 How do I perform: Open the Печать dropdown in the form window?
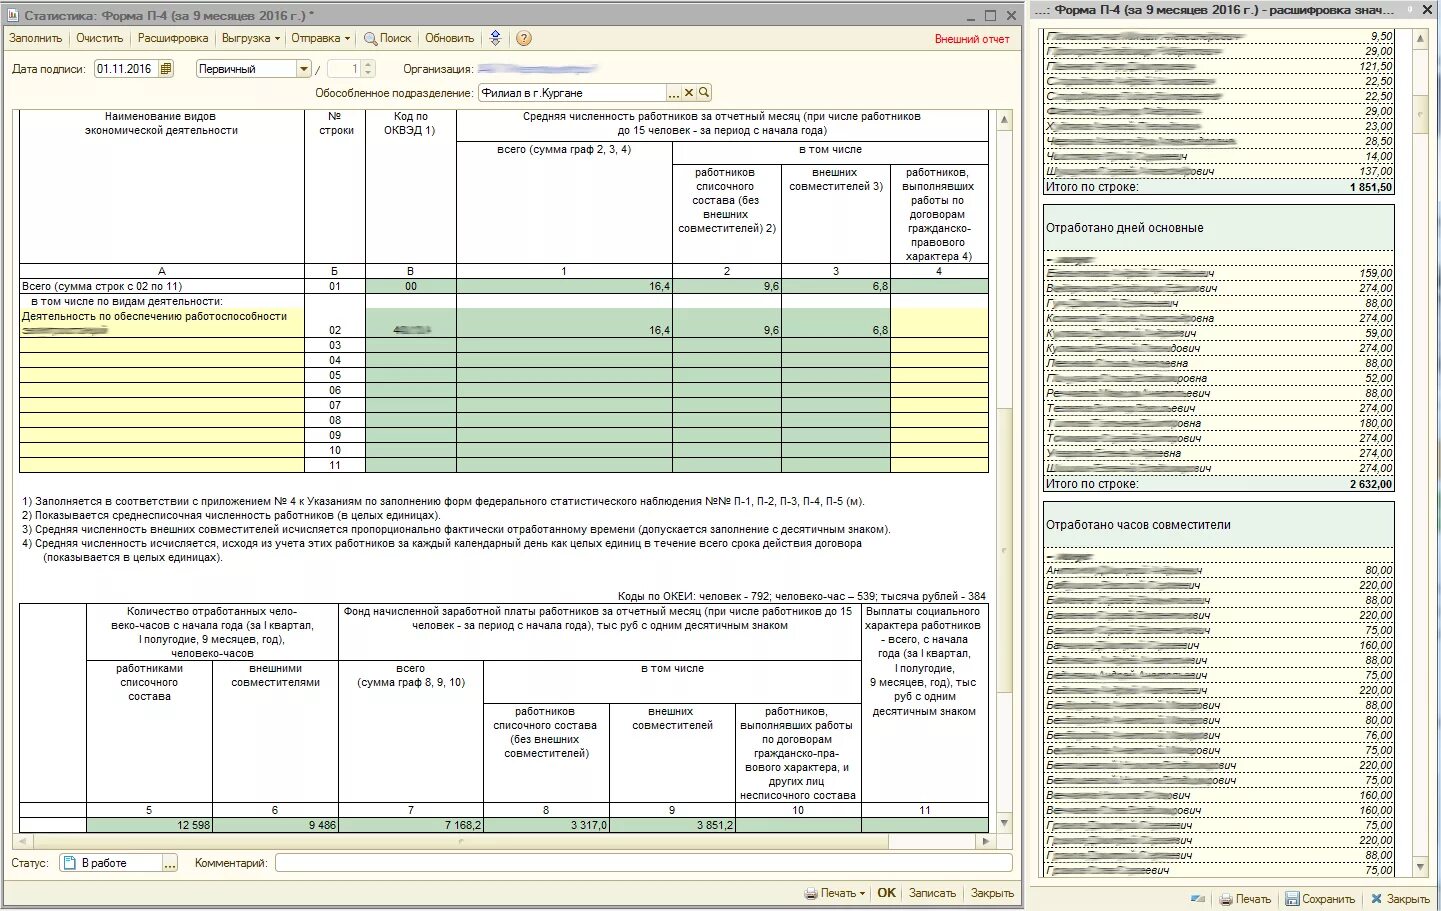point(835,893)
